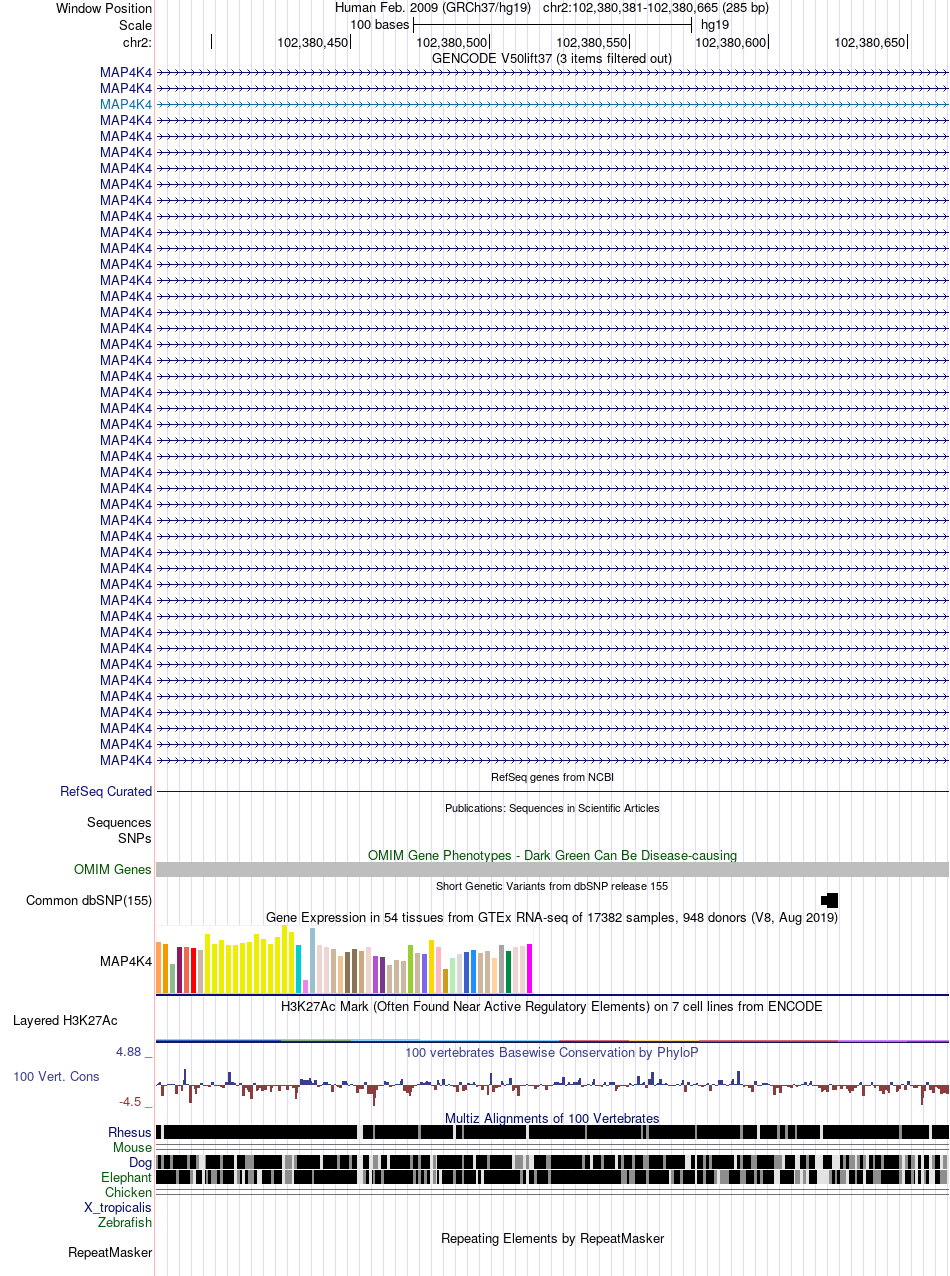
Task: Click MAP4K4 label beside GTEx bar chart
Action: point(126,962)
